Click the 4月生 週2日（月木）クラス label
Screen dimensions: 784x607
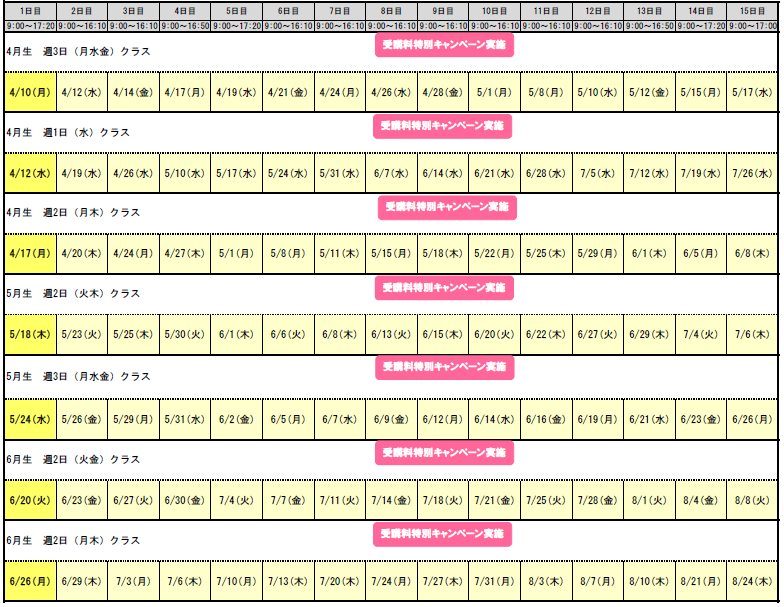tap(73, 212)
